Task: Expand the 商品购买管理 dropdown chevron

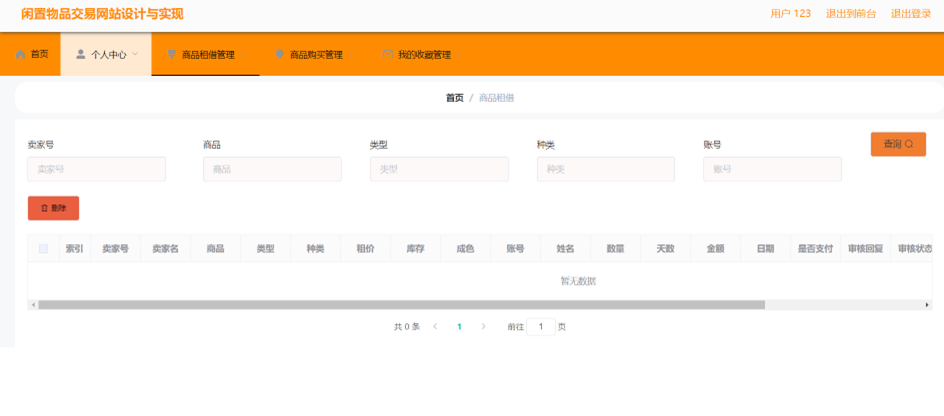Action: 352,55
